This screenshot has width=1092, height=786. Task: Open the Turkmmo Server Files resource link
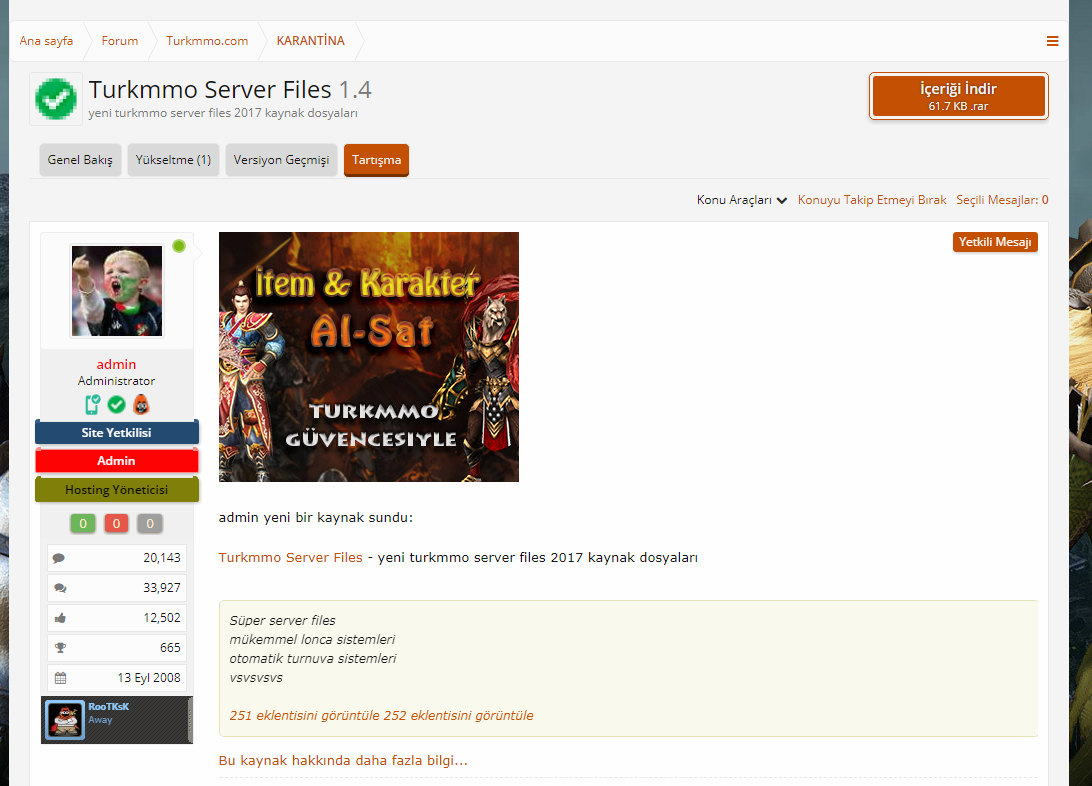pyautogui.click(x=290, y=558)
